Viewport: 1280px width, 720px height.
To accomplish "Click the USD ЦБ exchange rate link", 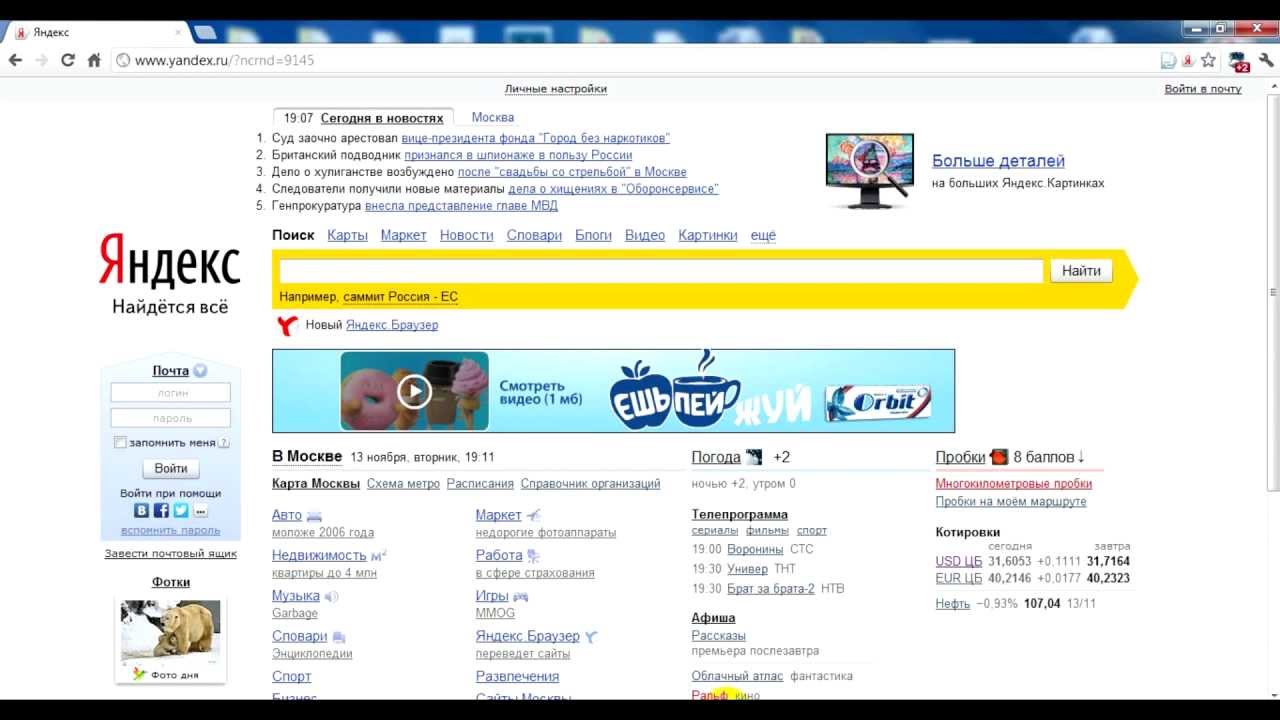I will [959, 561].
